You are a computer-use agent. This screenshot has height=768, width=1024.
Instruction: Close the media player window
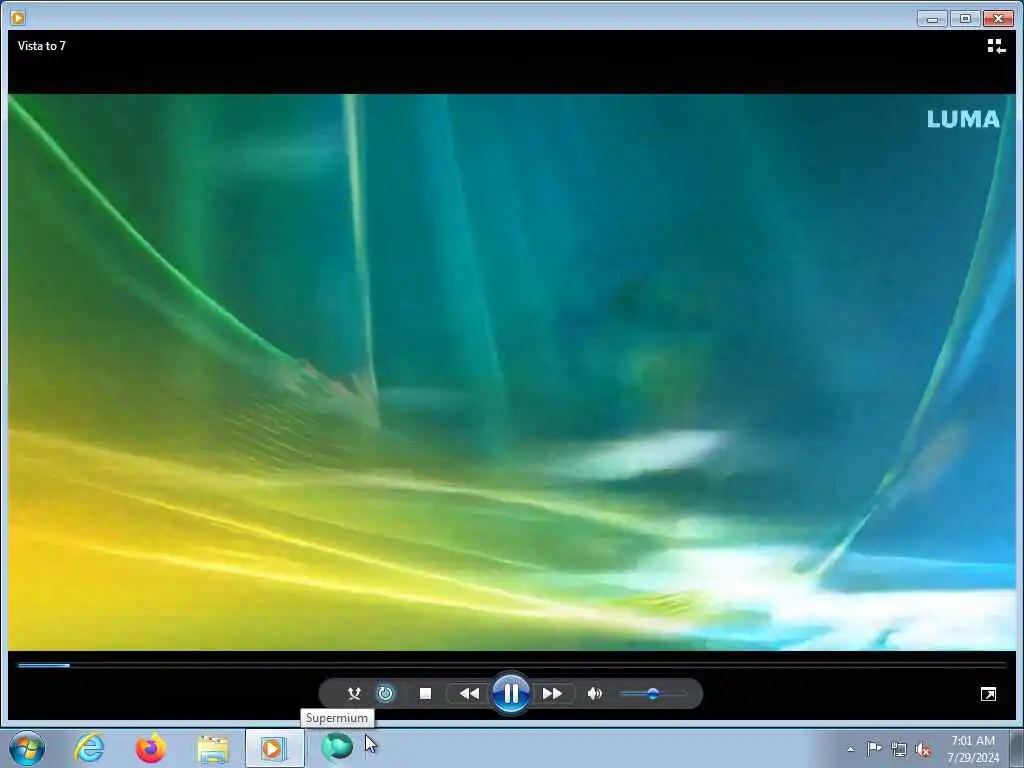coord(999,18)
